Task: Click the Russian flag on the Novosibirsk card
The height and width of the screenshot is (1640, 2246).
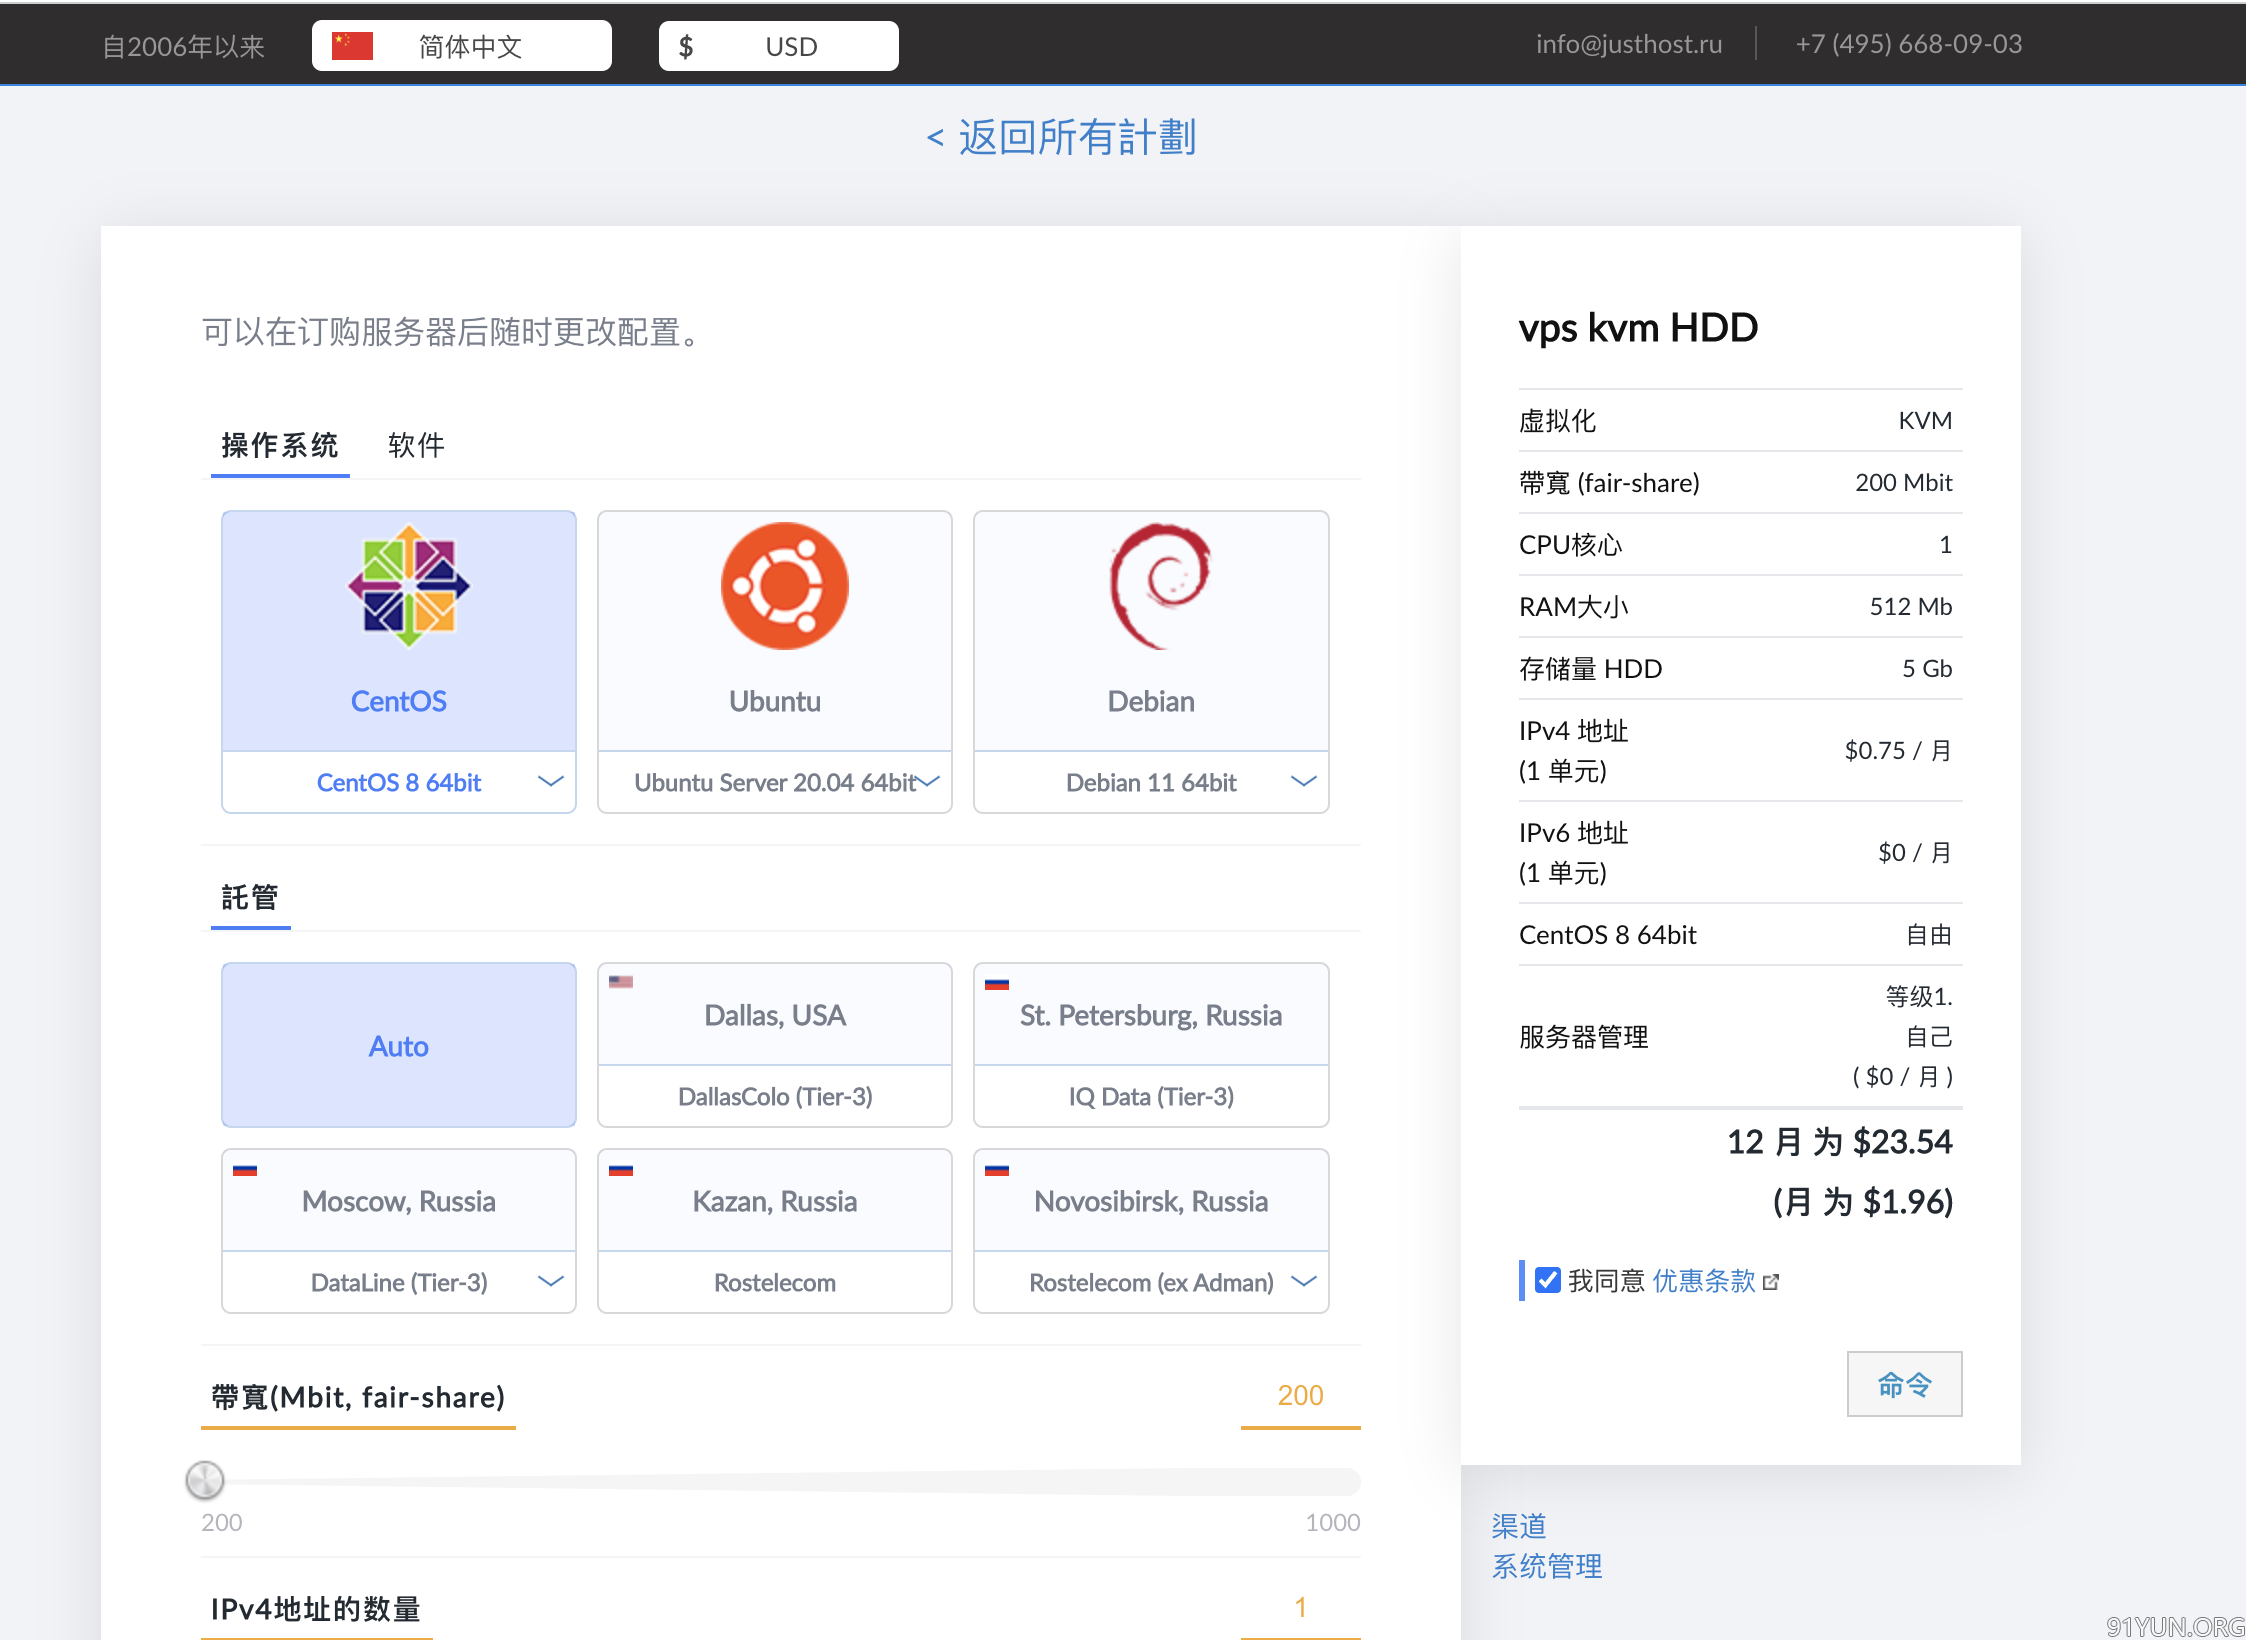Action: [x=997, y=1169]
